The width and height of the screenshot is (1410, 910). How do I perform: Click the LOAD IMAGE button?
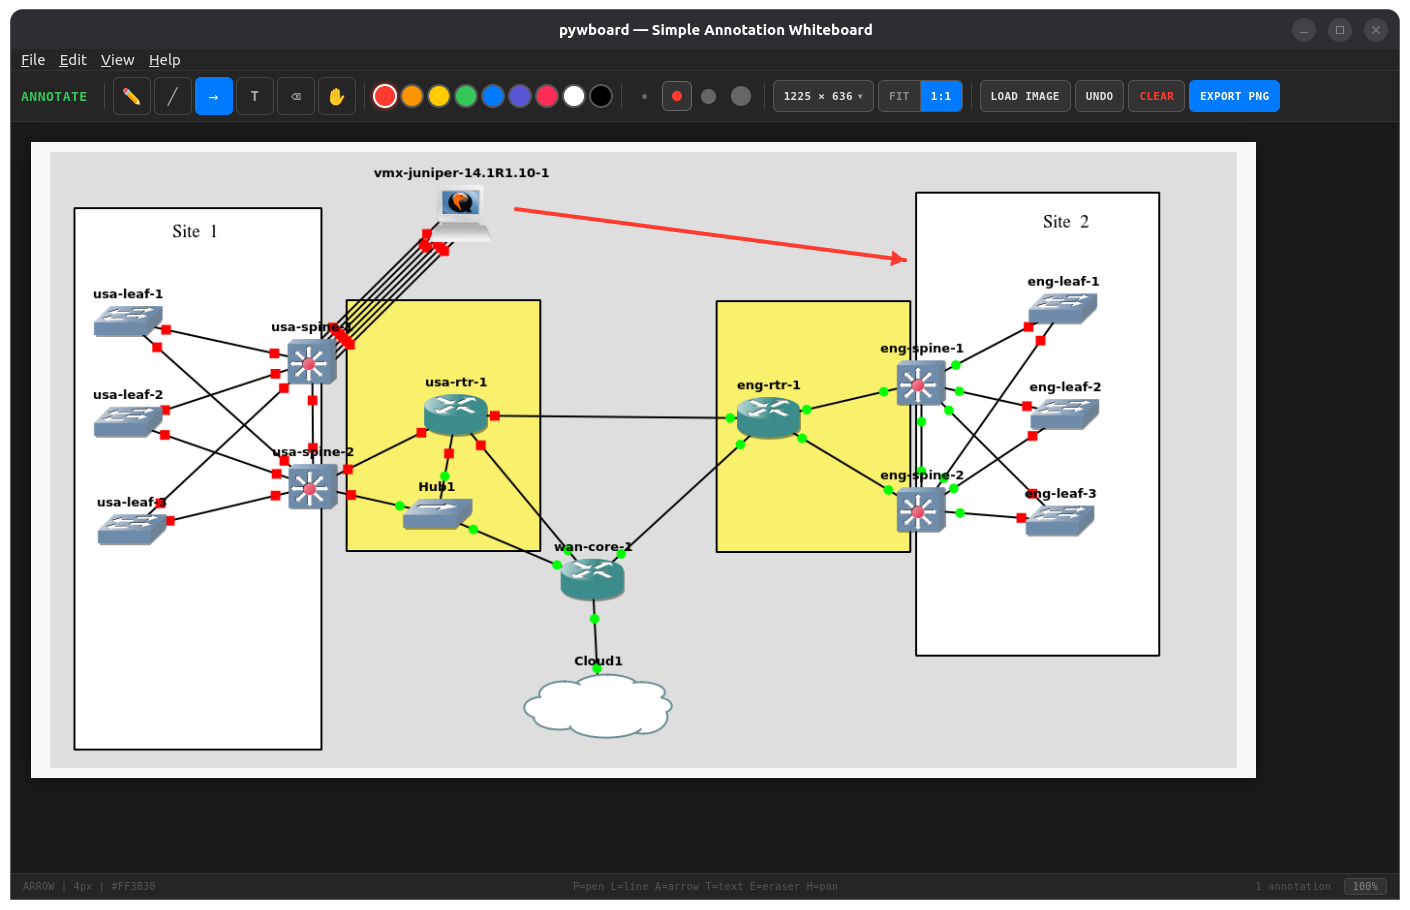coord(1024,95)
